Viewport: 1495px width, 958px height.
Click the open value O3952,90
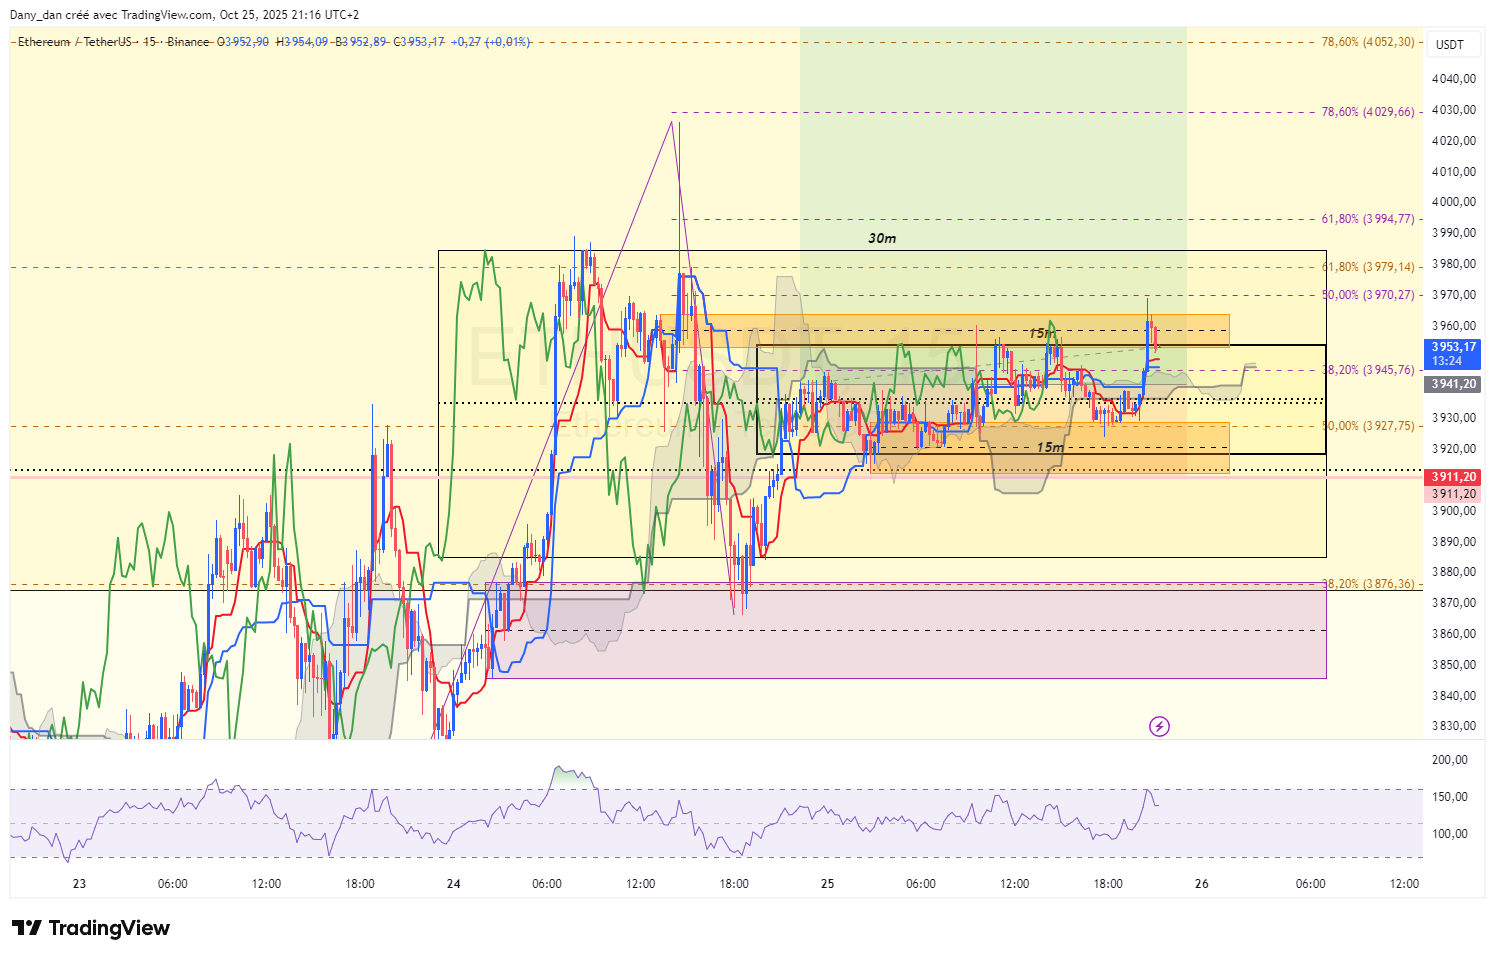pos(243,42)
